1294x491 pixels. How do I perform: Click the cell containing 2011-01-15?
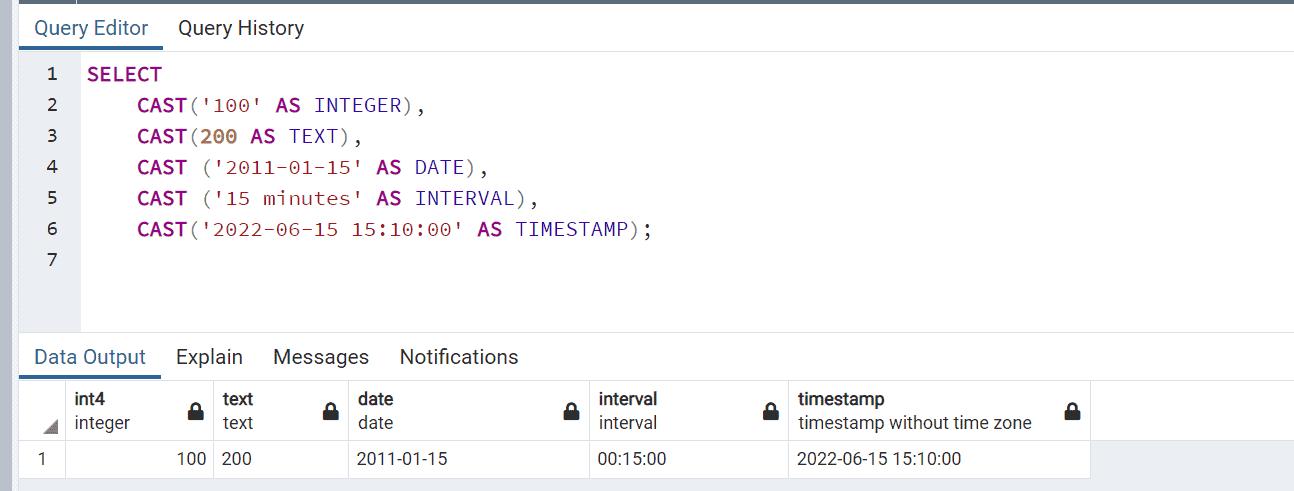click(x=468, y=460)
